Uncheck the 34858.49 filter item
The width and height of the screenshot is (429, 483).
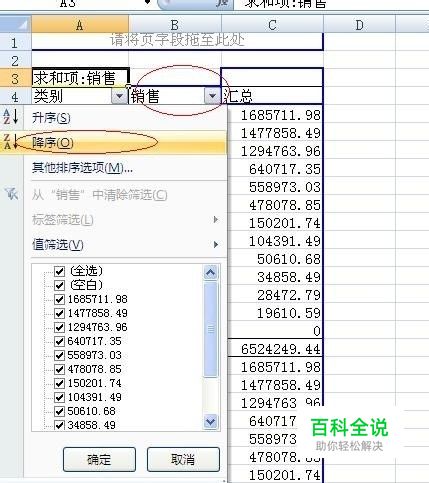(59, 425)
